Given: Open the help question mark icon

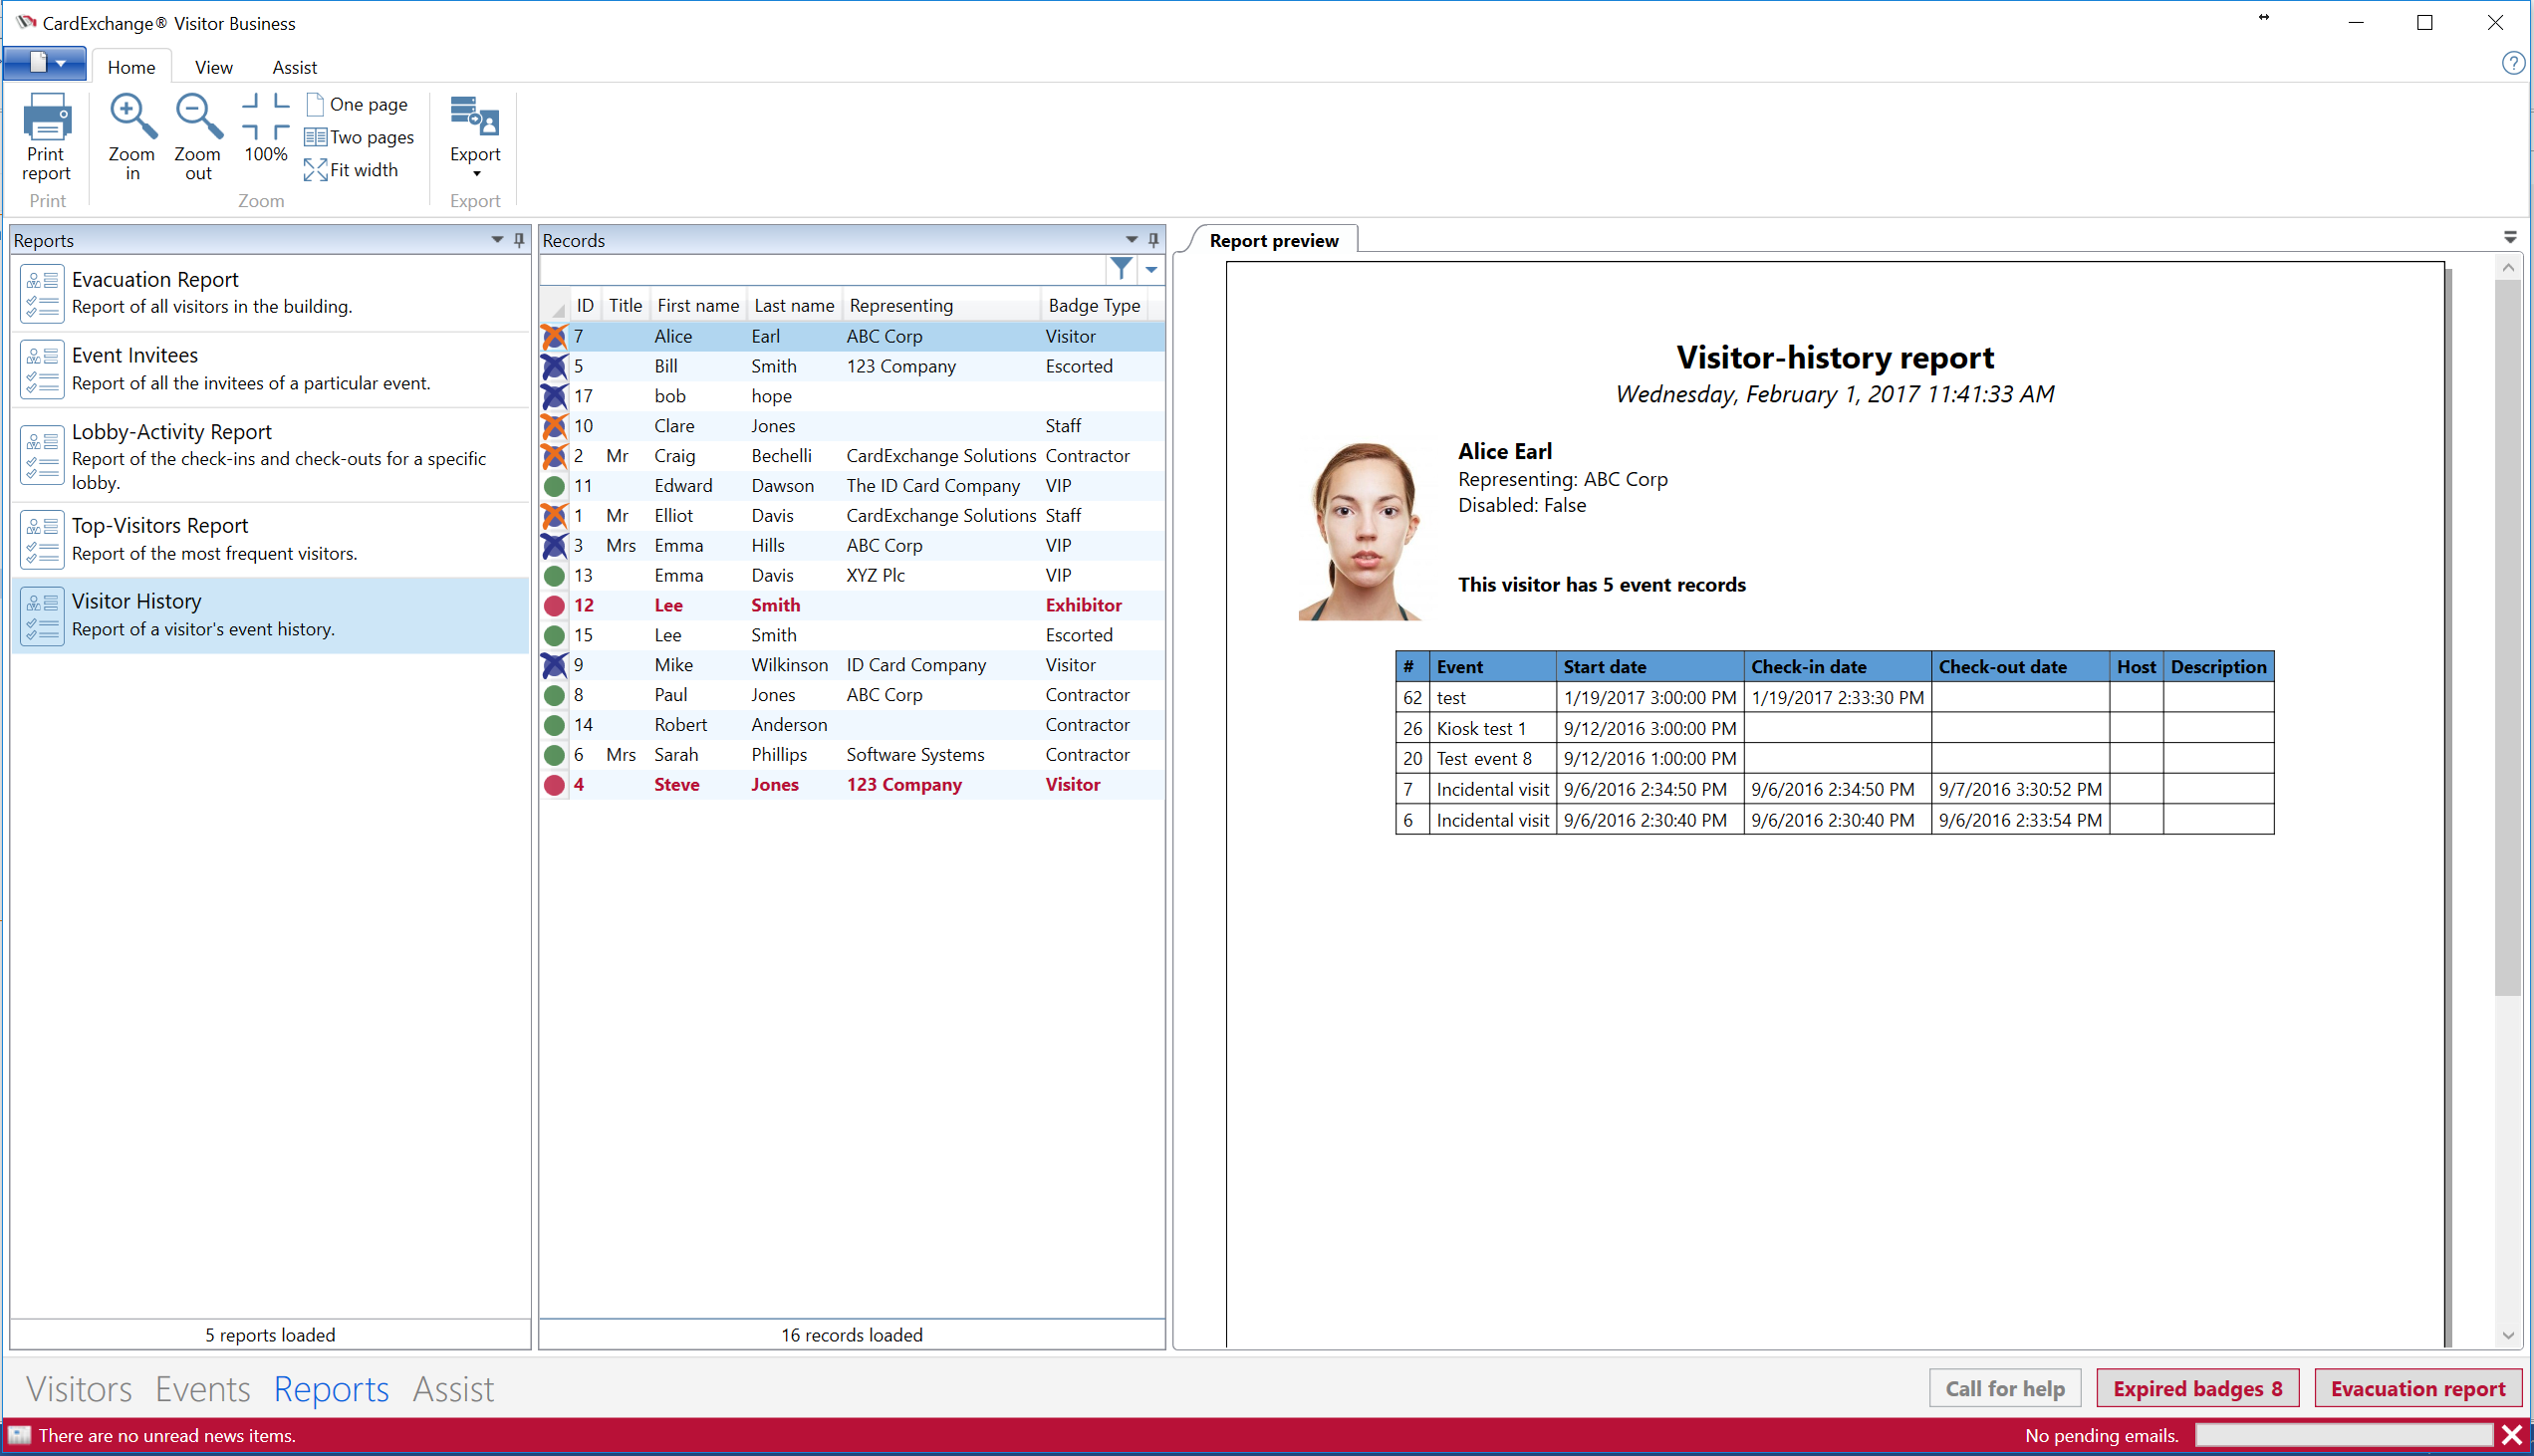Looking at the screenshot, I should point(2512,64).
